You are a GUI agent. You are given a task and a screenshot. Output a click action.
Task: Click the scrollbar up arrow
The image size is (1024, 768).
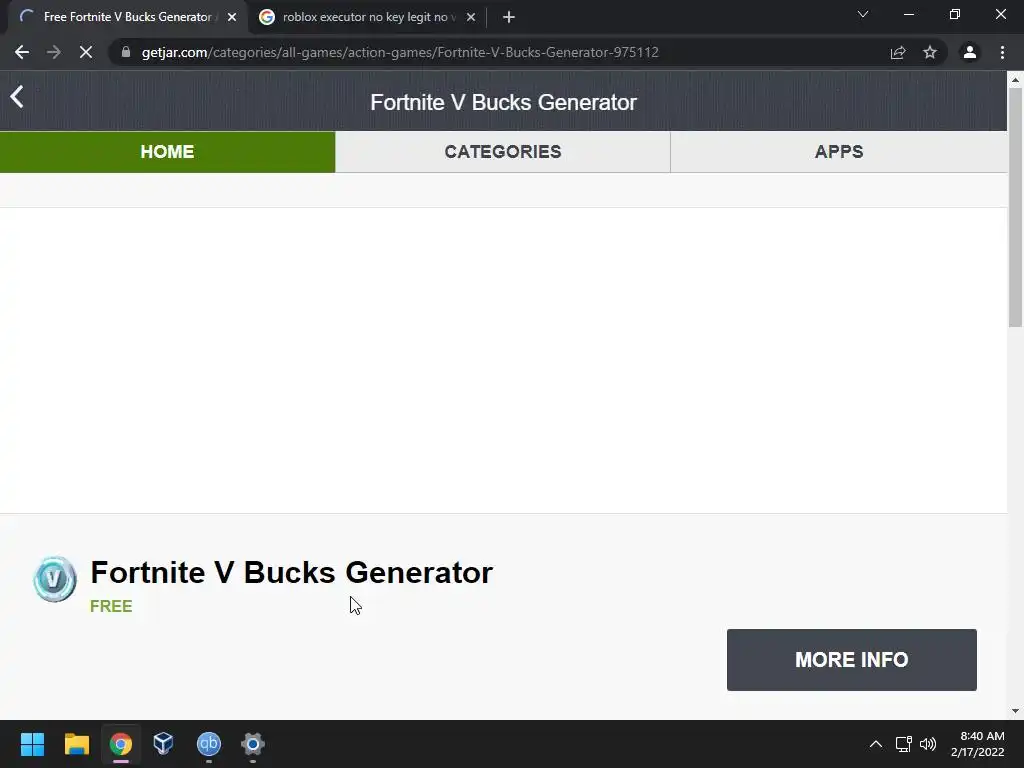tap(1015, 80)
